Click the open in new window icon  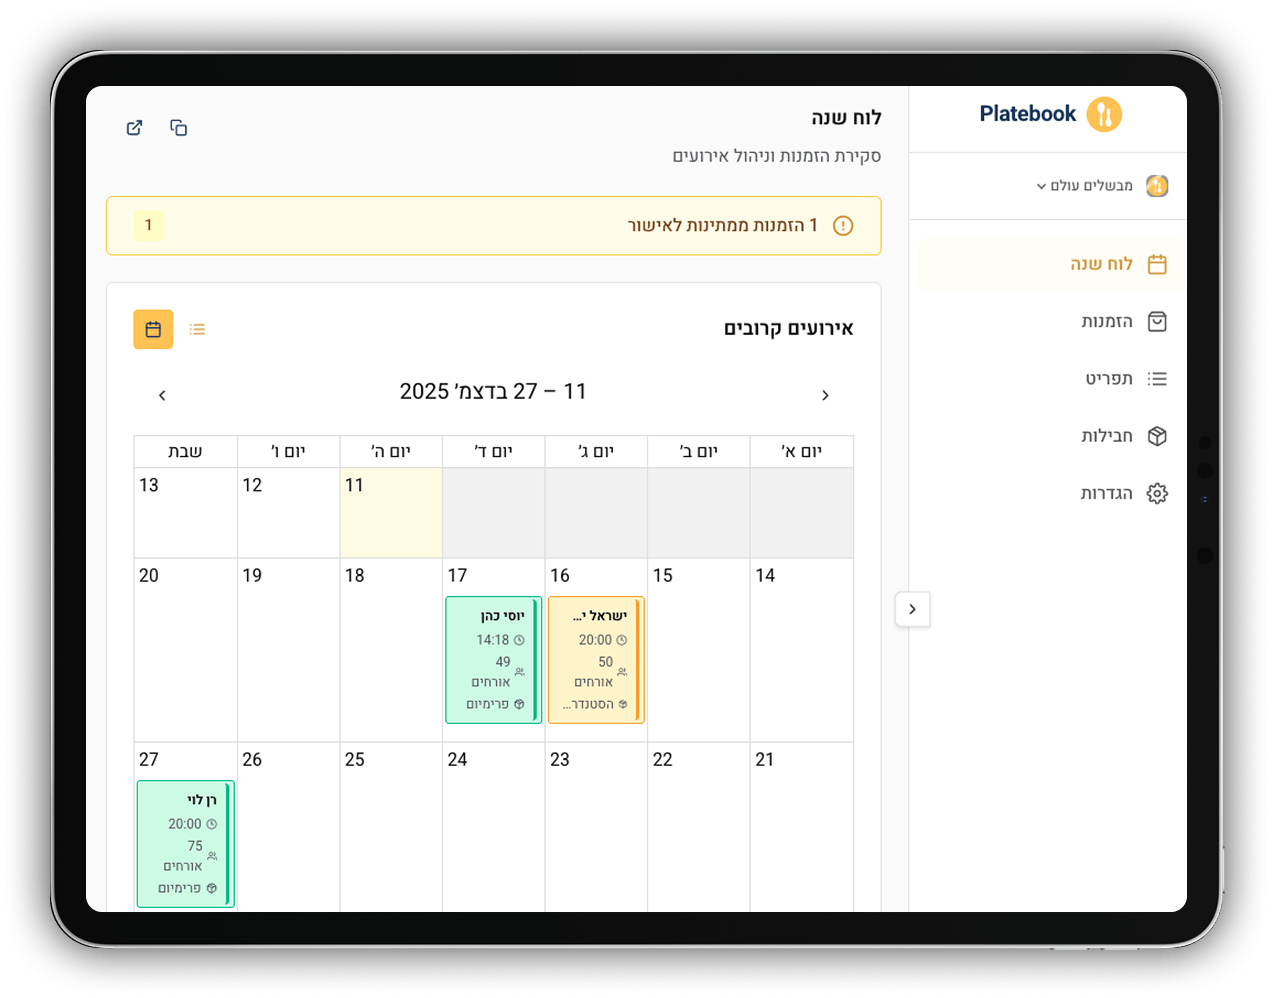click(x=134, y=128)
